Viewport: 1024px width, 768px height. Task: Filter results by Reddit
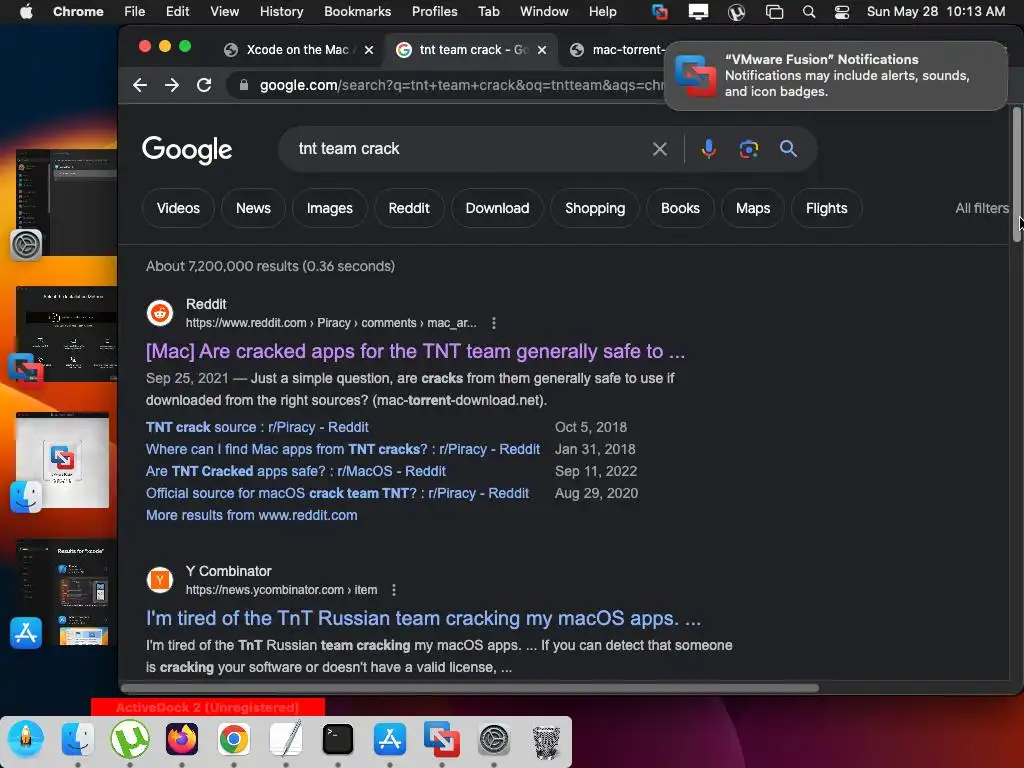pos(409,208)
